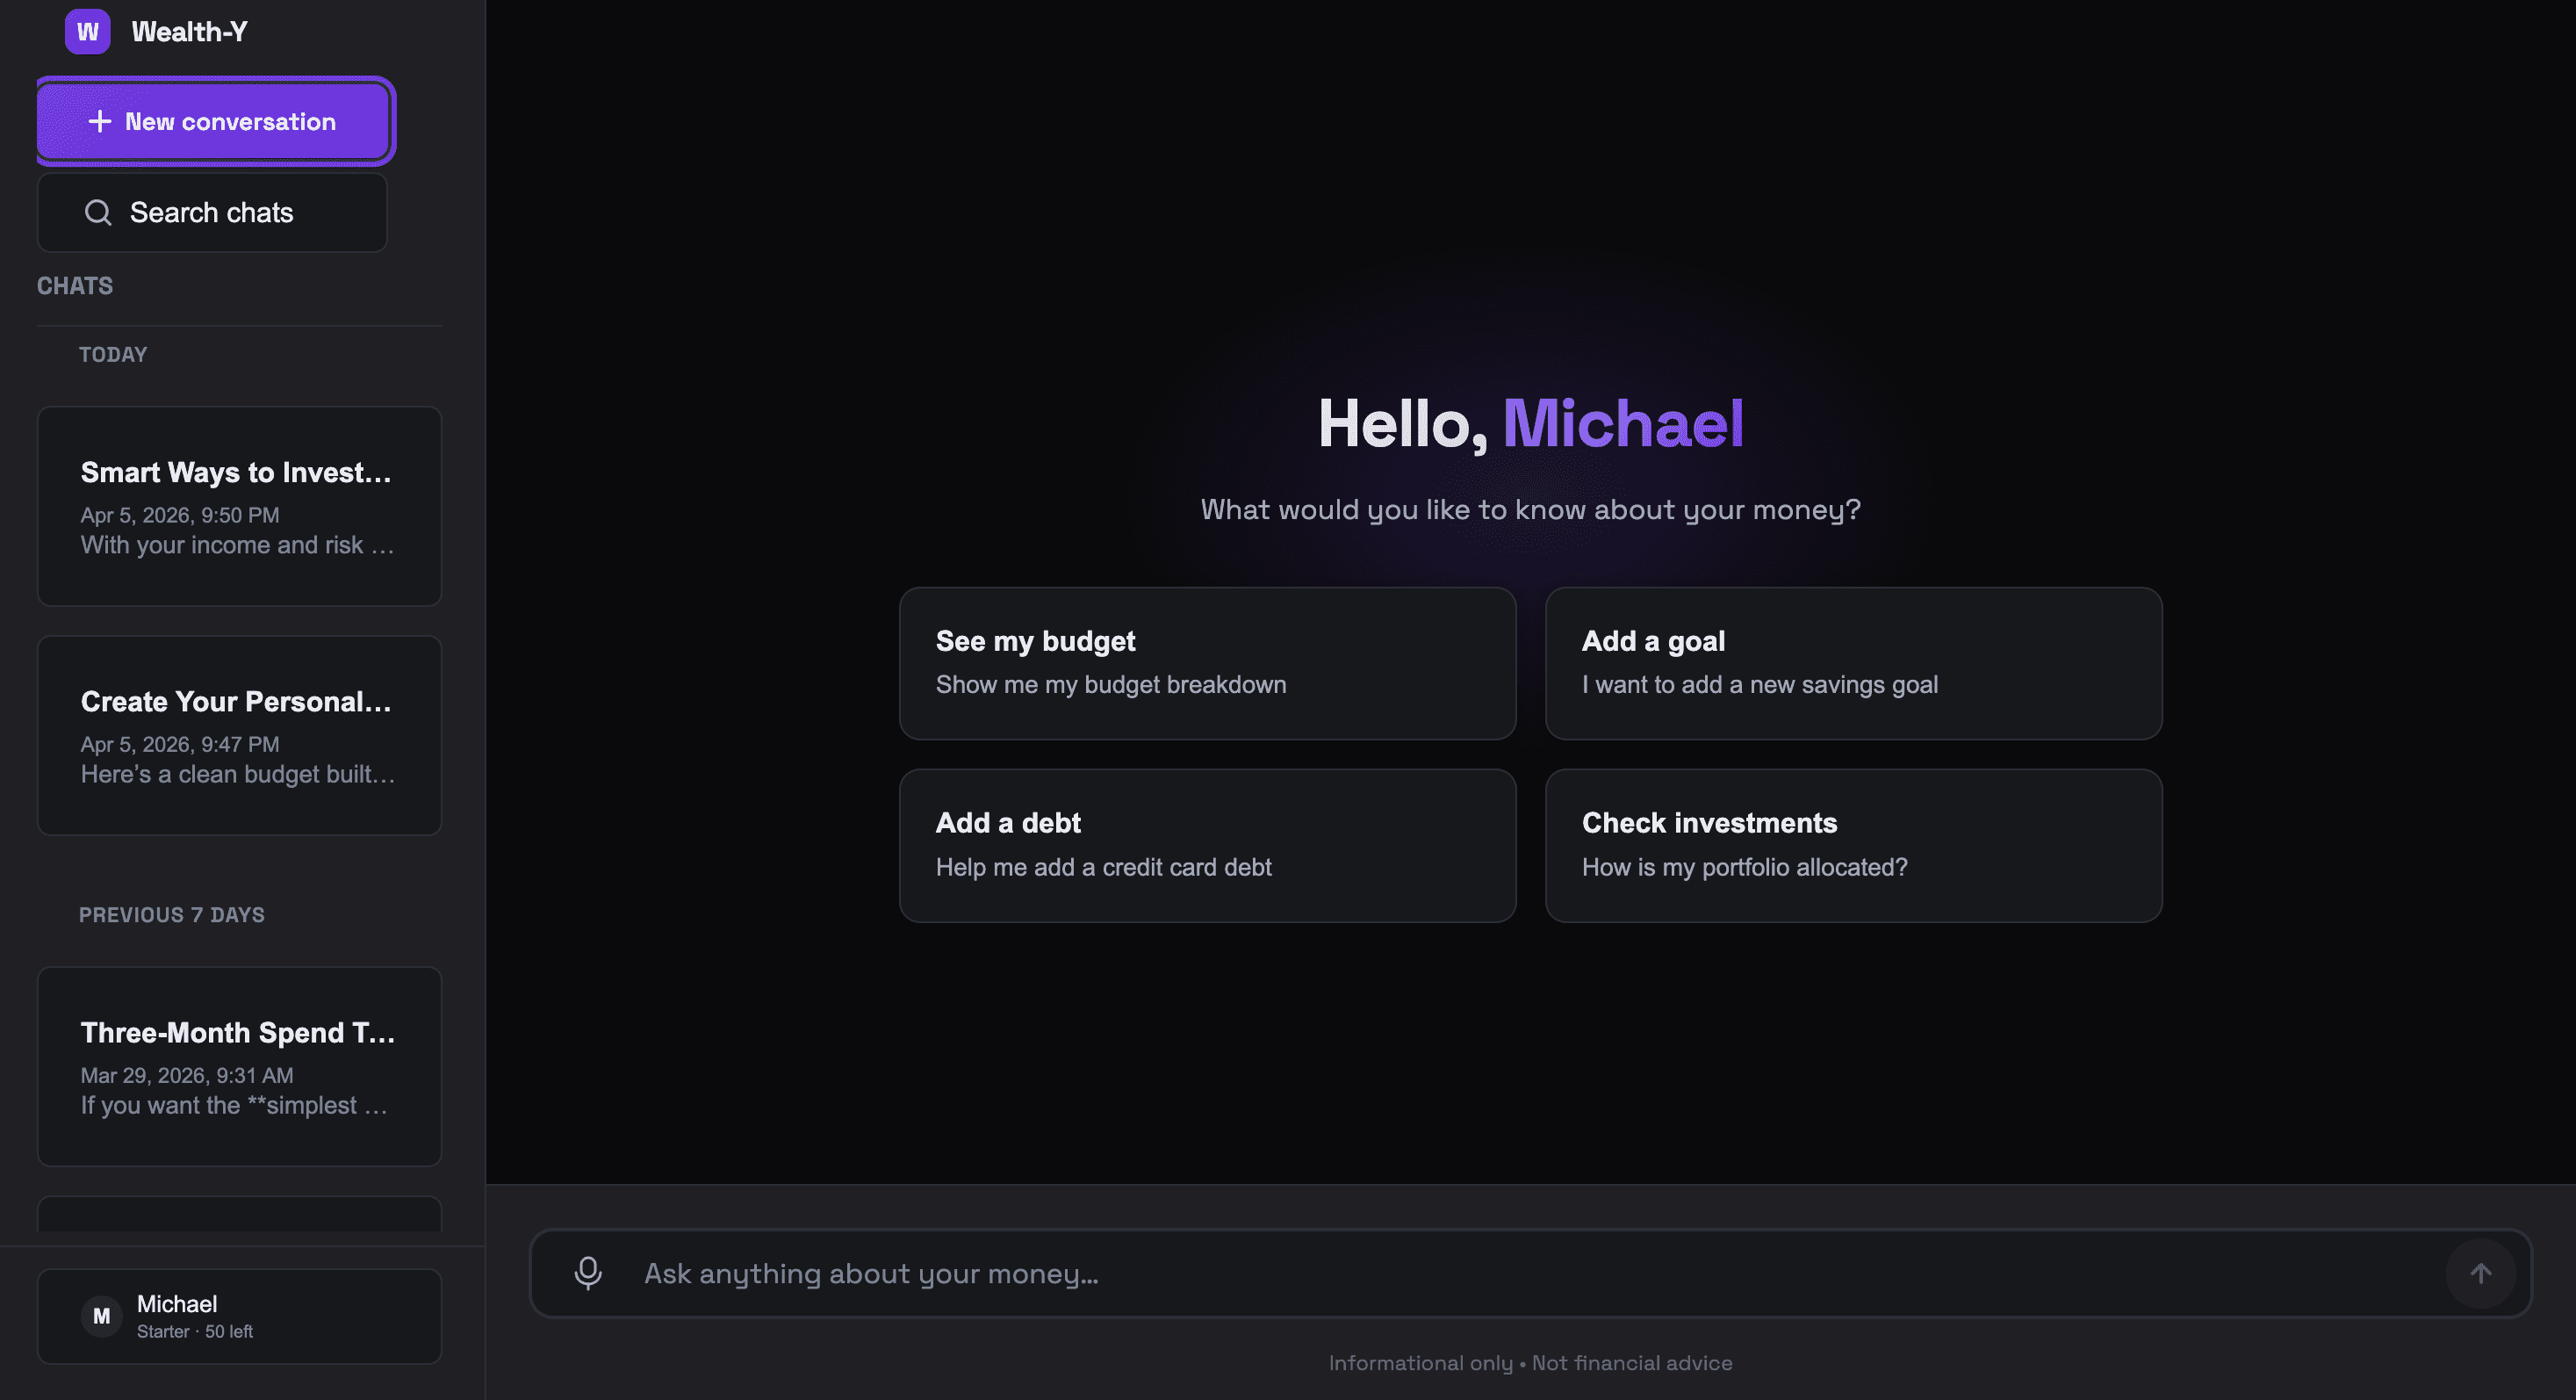Open Search chats

click(211, 212)
